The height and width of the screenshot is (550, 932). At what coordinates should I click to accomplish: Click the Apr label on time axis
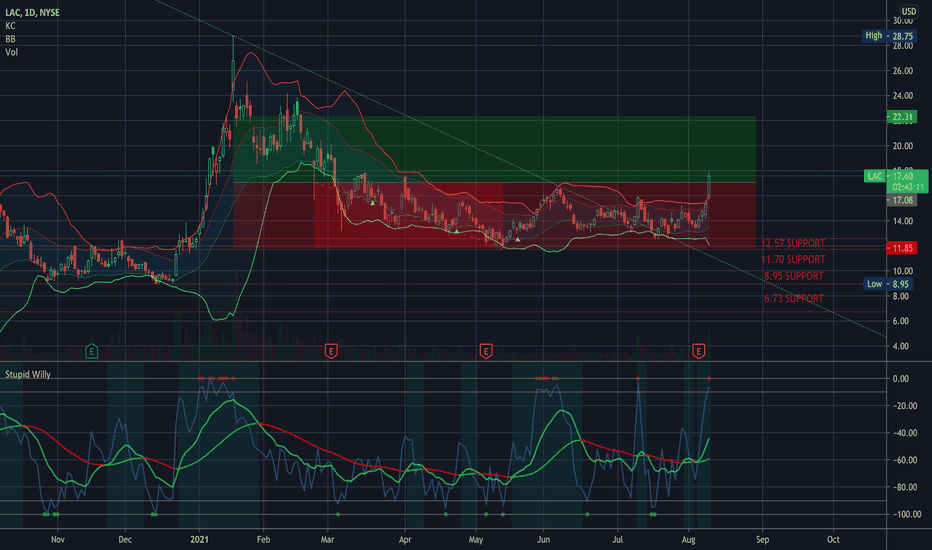pos(405,539)
